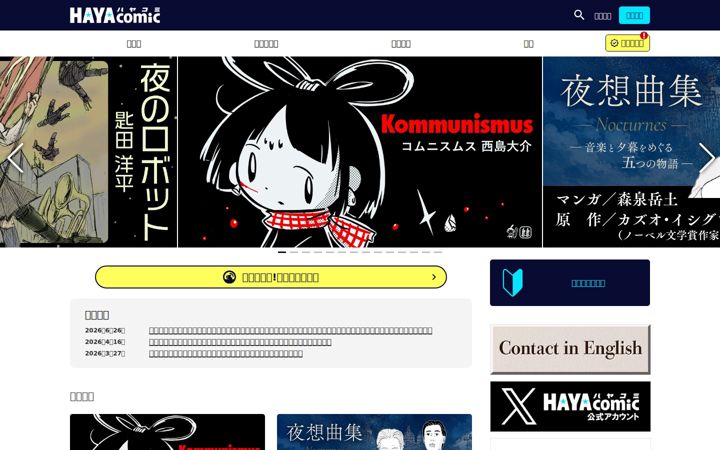Open the 夜想曲集 thumbnail card below the news
This screenshot has width=720, height=450.
pyautogui.click(x=374, y=432)
